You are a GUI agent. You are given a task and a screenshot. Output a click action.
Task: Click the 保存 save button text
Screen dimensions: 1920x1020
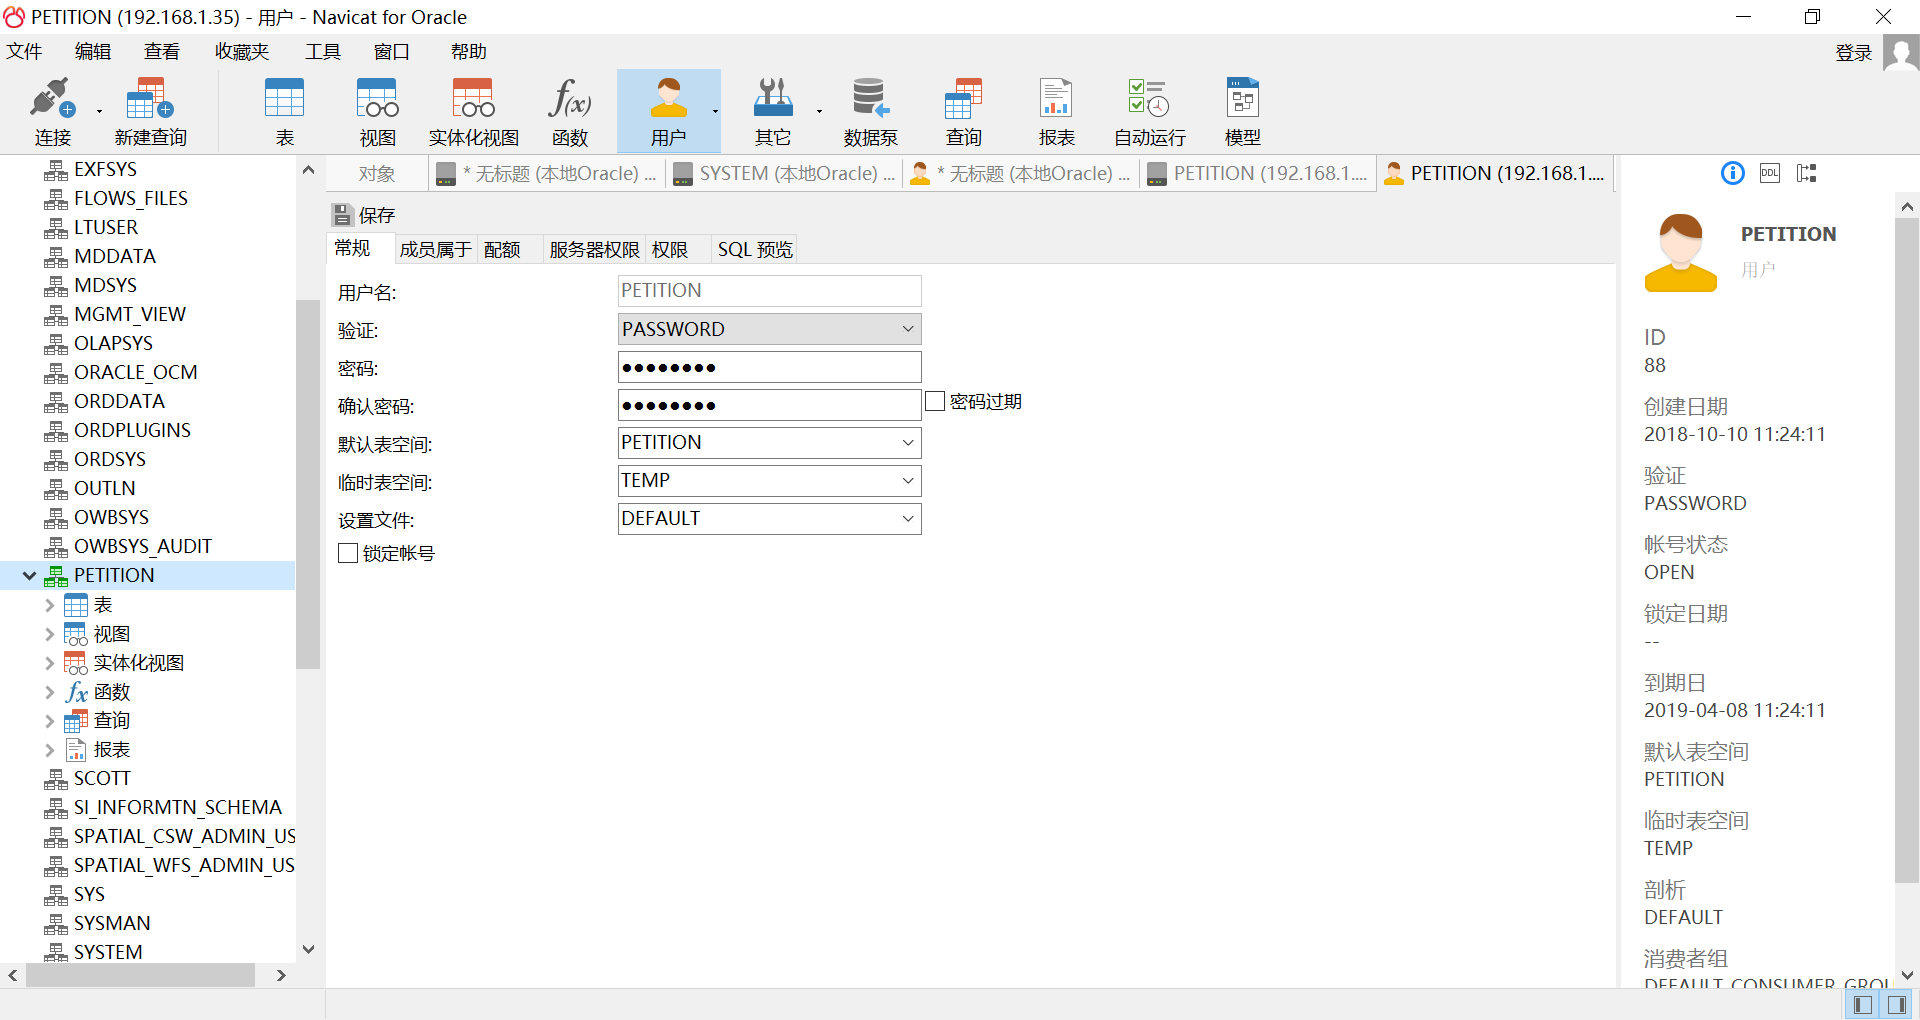tap(377, 215)
